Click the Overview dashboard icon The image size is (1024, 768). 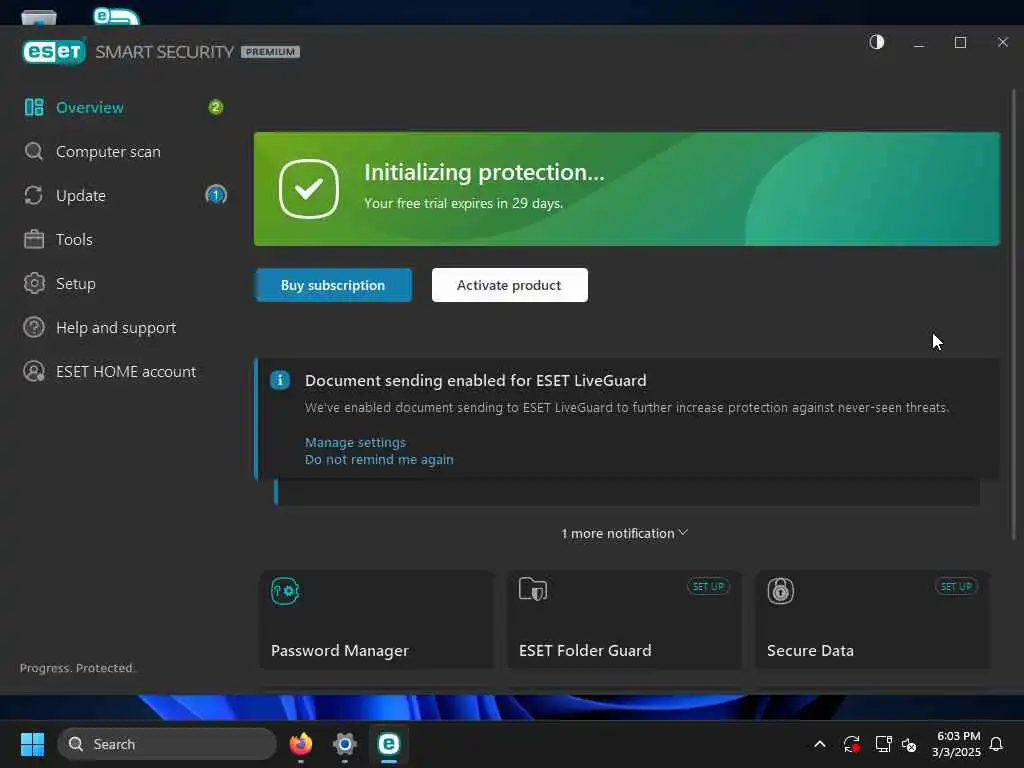[x=34, y=107]
